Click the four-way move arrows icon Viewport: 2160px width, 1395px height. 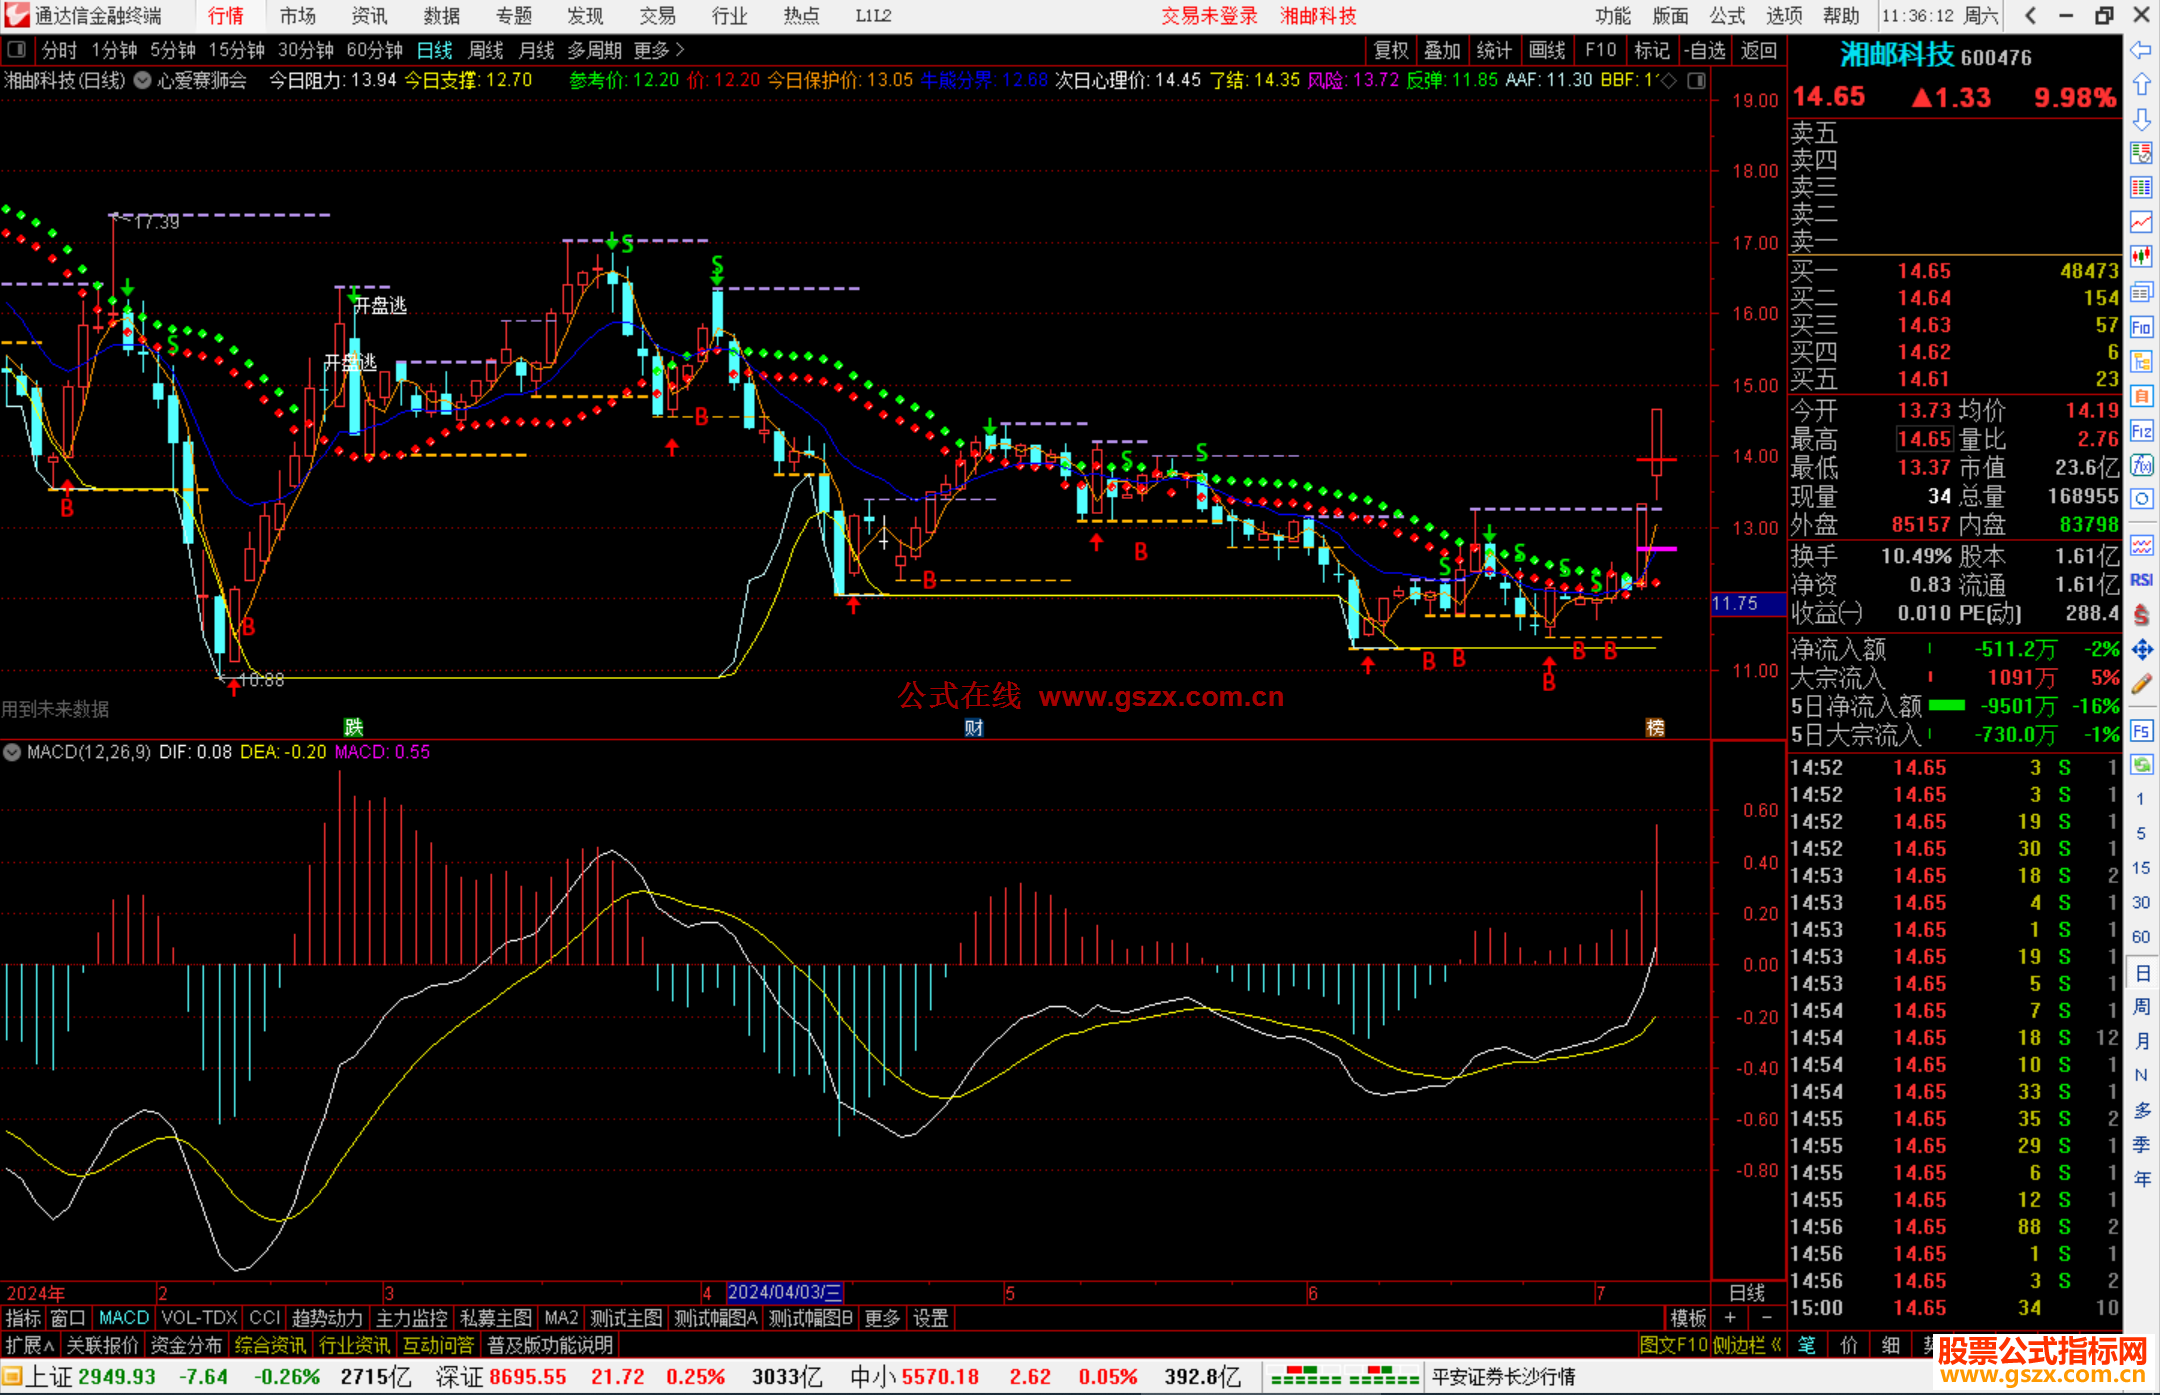pos(2141,650)
